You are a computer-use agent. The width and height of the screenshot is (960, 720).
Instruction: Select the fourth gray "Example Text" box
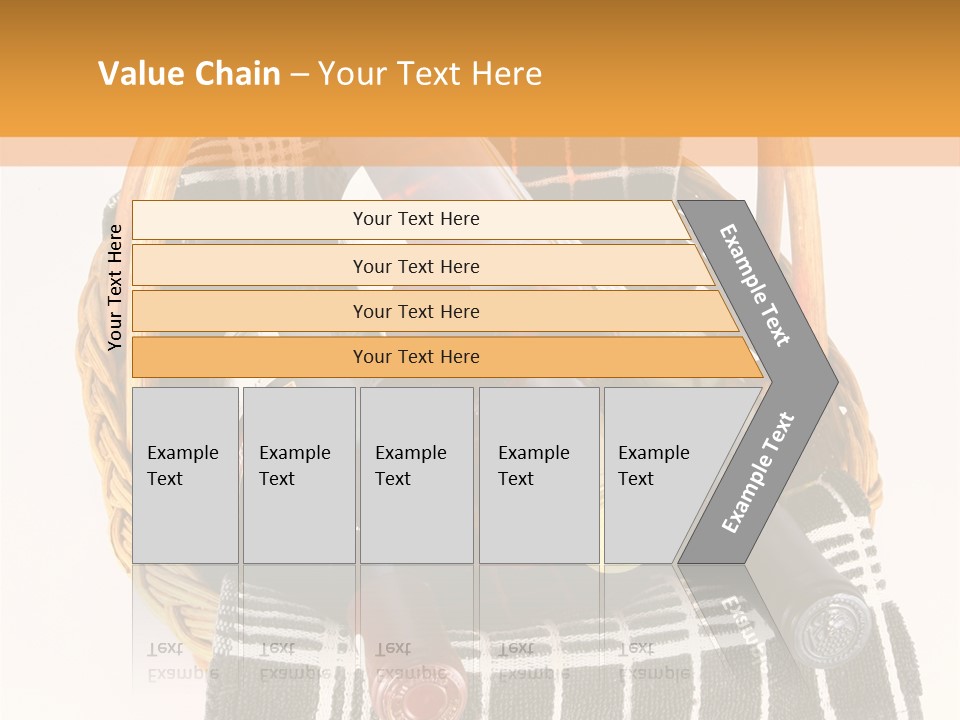coord(539,474)
